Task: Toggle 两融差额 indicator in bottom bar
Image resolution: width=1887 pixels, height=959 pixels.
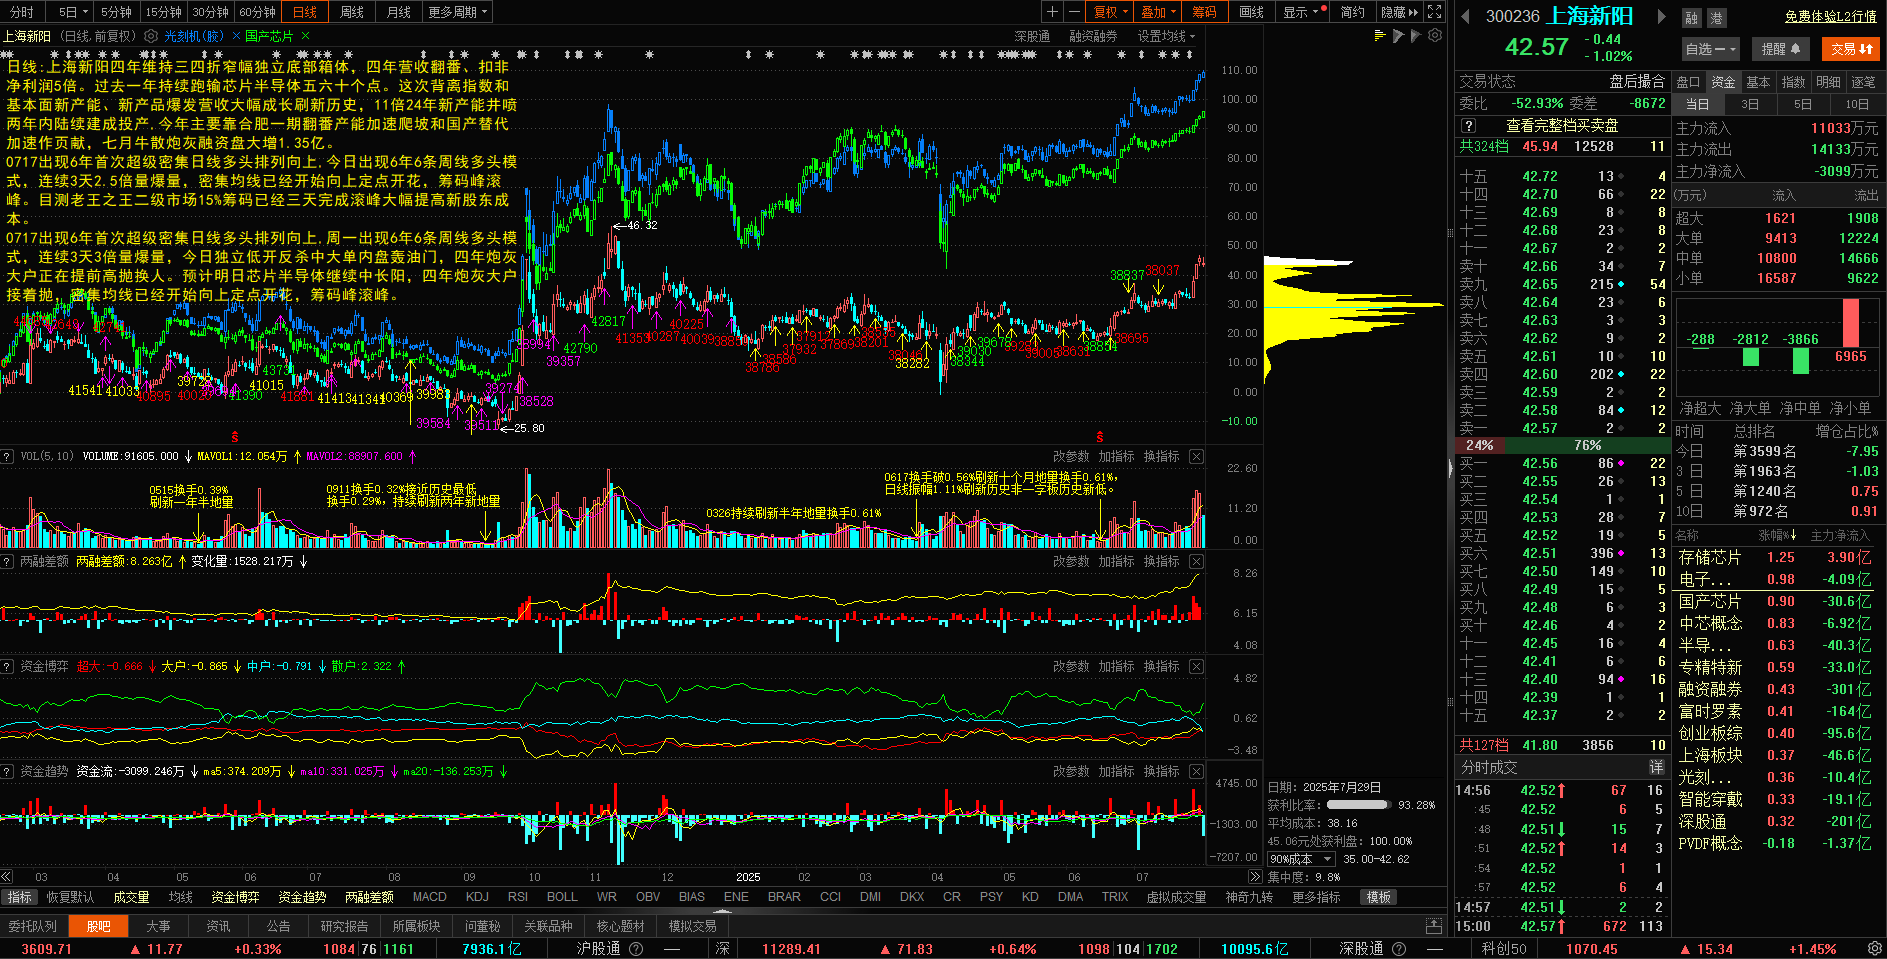Action: click(369, 897)
